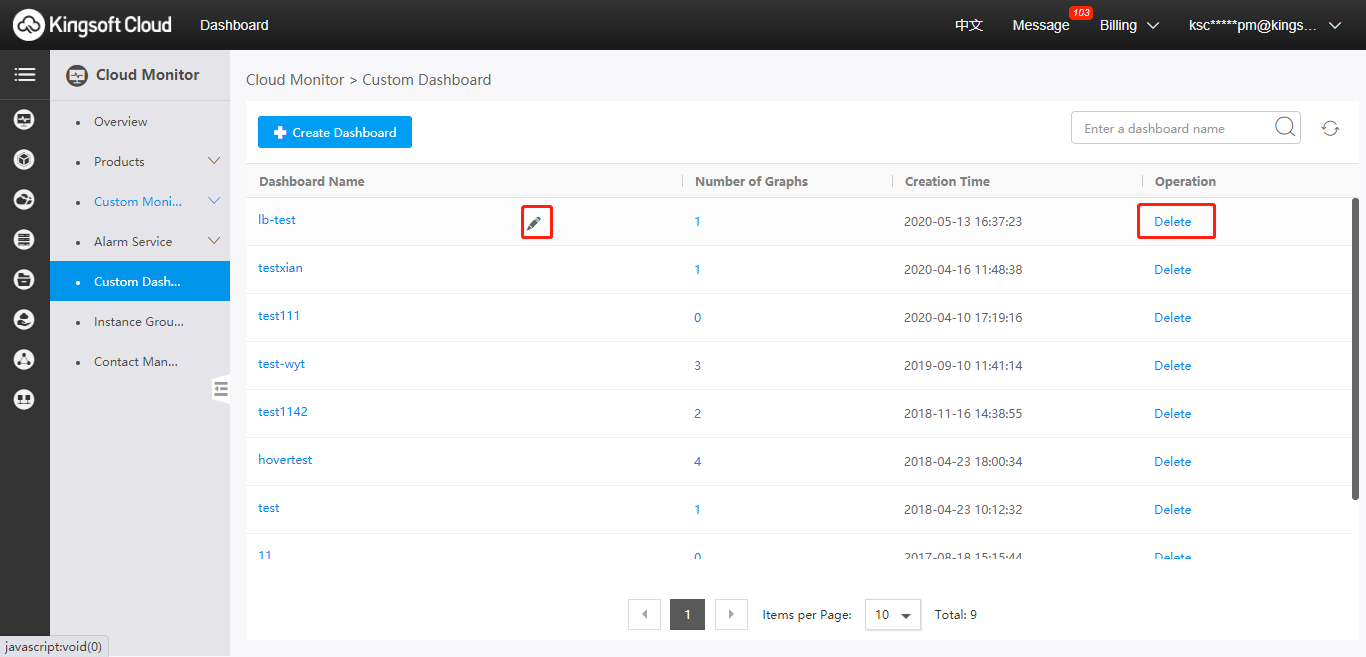Select Custom Dashboard in the sidebar

click(140, 281)
